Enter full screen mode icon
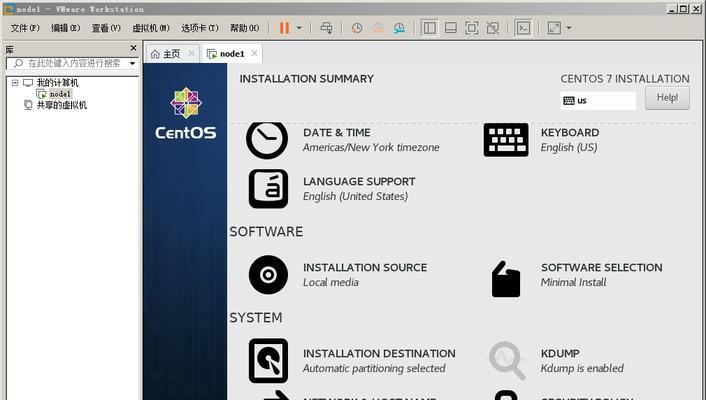Image resolution: width=706 pixels, height=400 pixels. (471, 28)
